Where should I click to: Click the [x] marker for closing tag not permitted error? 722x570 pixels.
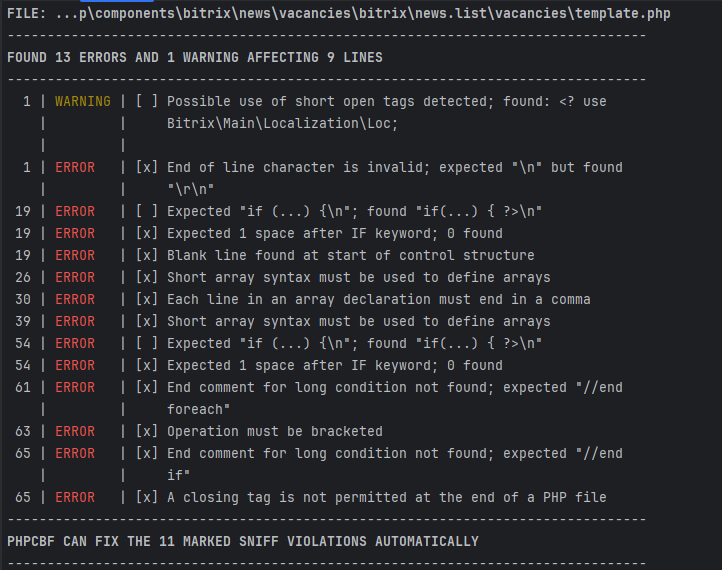coord(147,497)
